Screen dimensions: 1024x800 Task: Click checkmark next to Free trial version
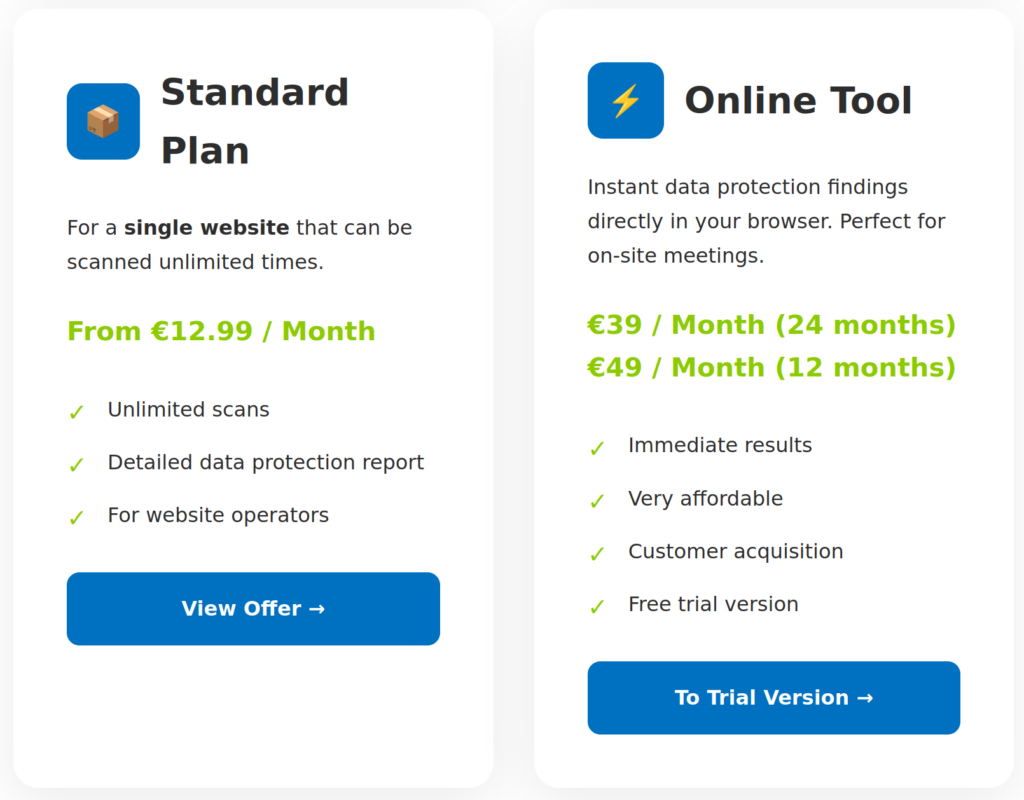pos(597,607)
